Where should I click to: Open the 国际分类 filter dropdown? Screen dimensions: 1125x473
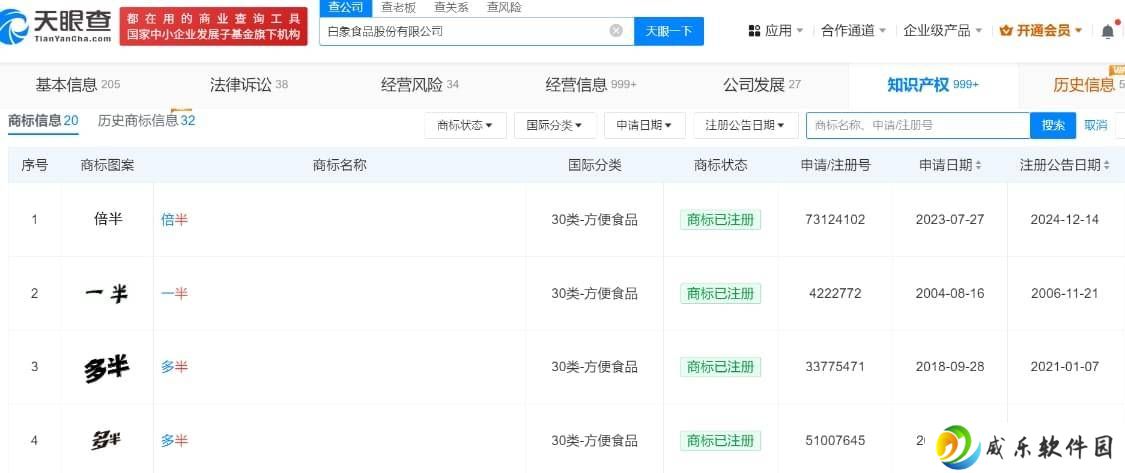pyautogui.click(x=555, y=126)
